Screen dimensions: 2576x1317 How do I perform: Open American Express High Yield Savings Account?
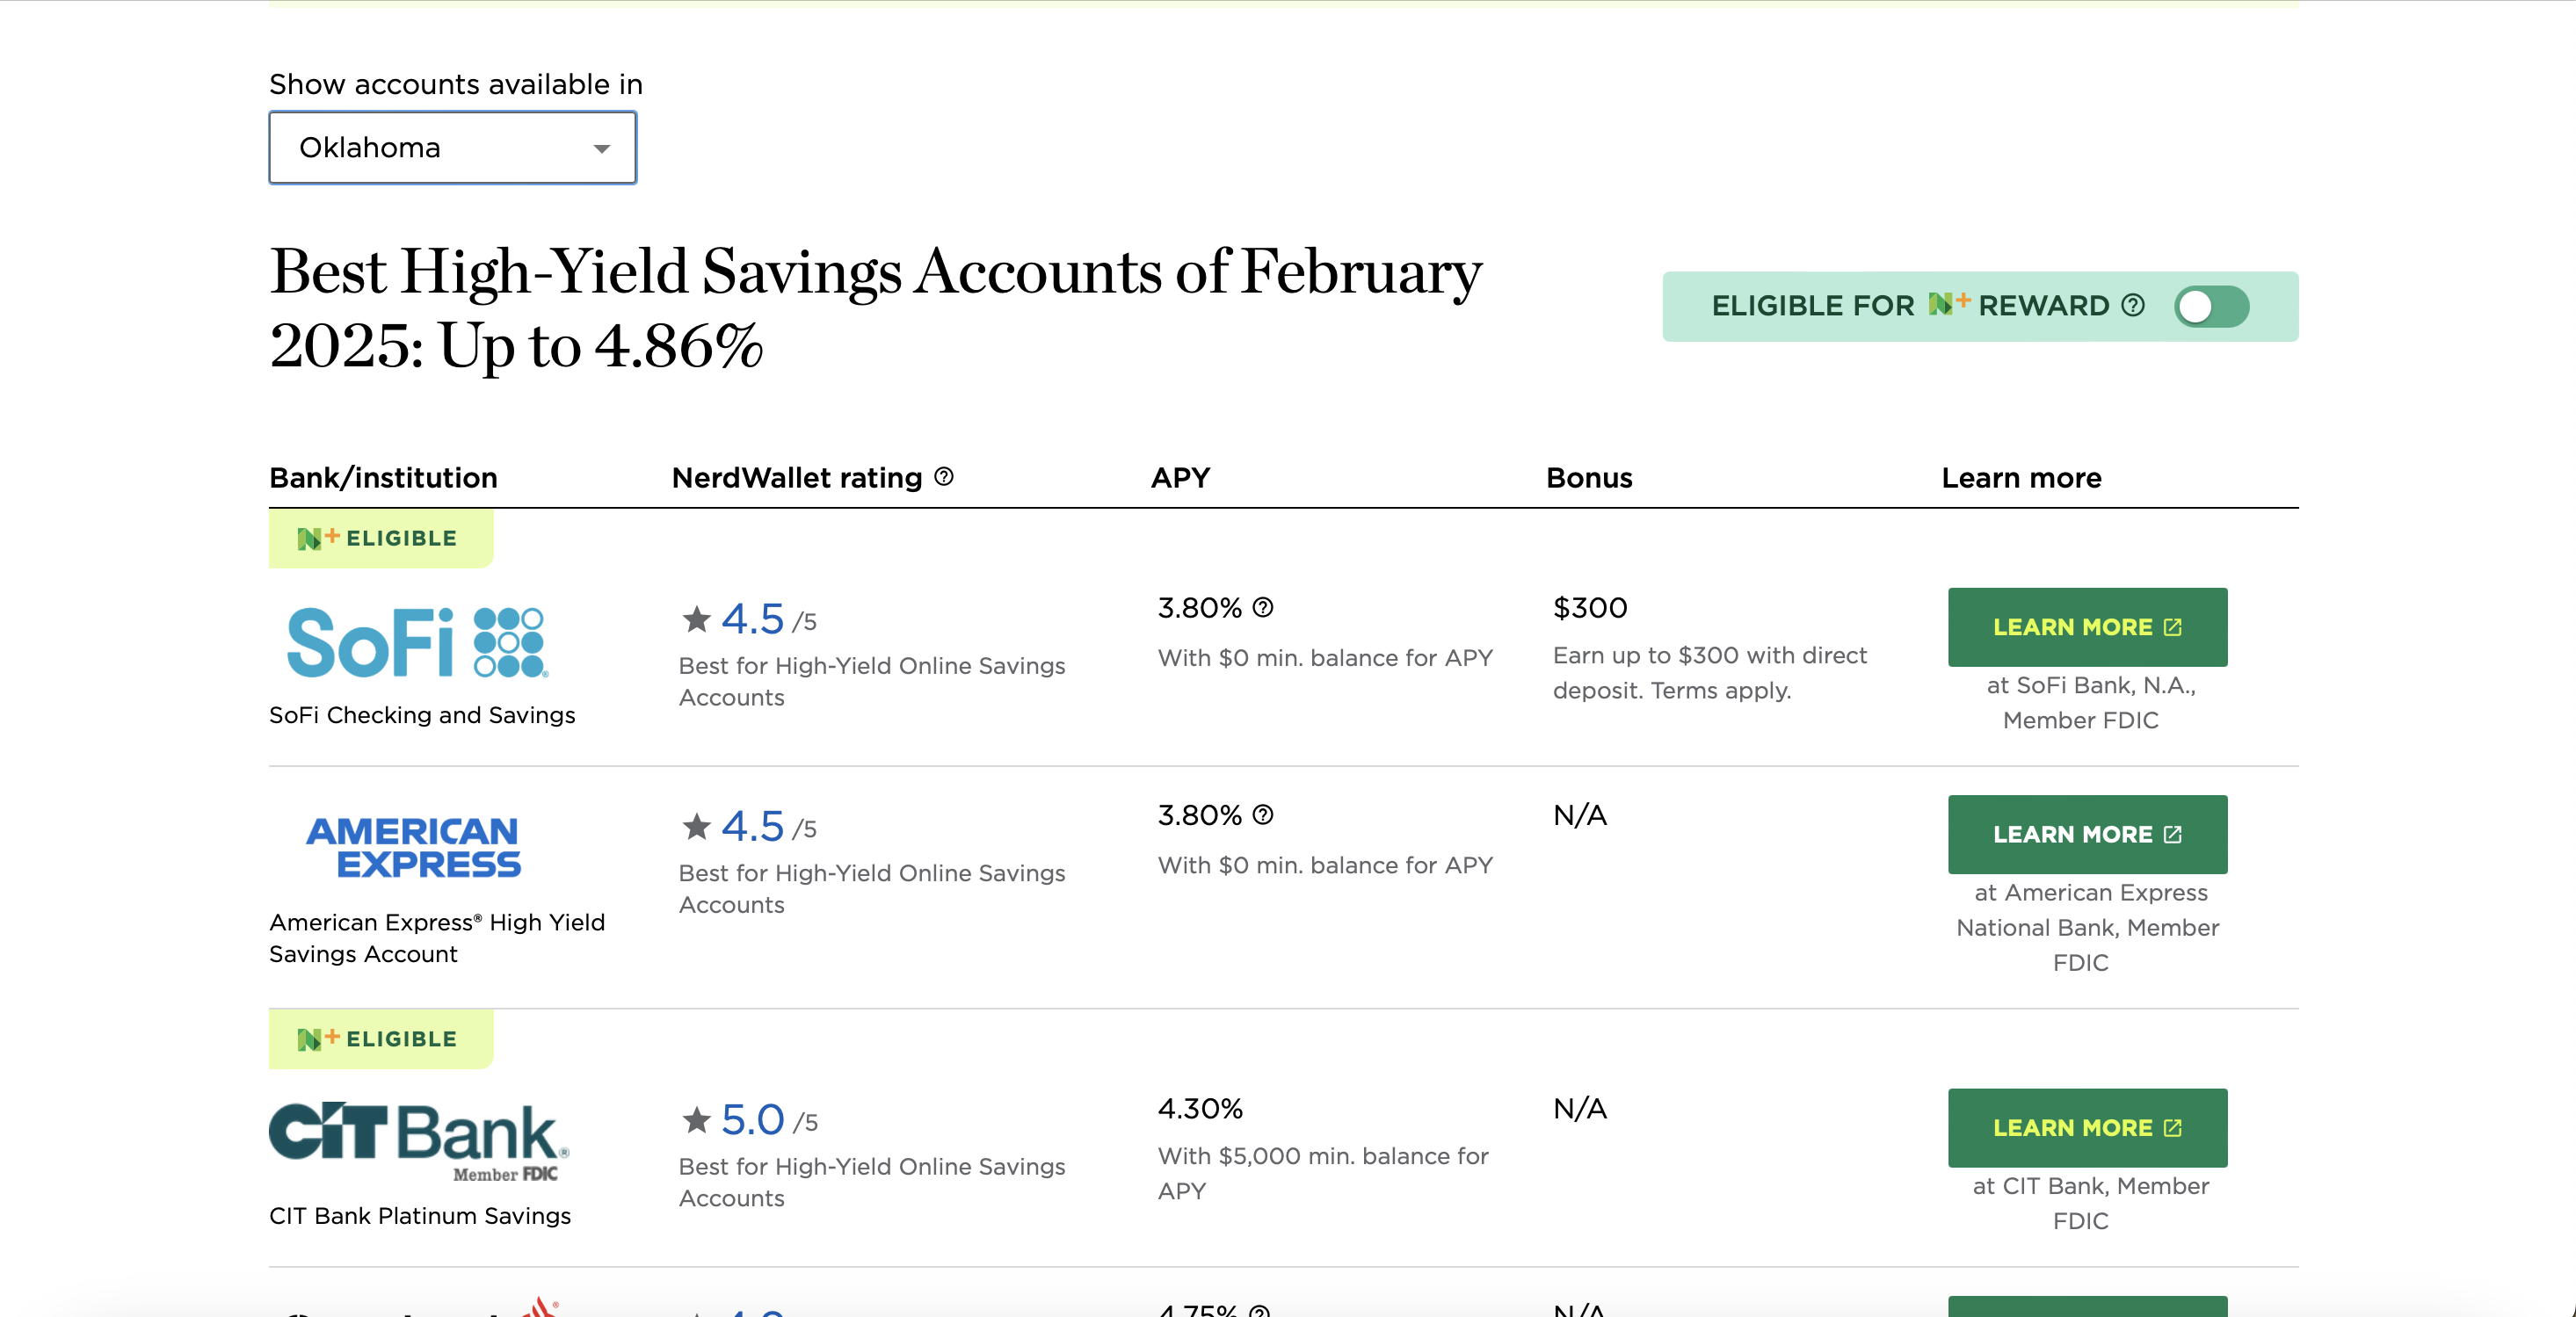pos(437,937)
